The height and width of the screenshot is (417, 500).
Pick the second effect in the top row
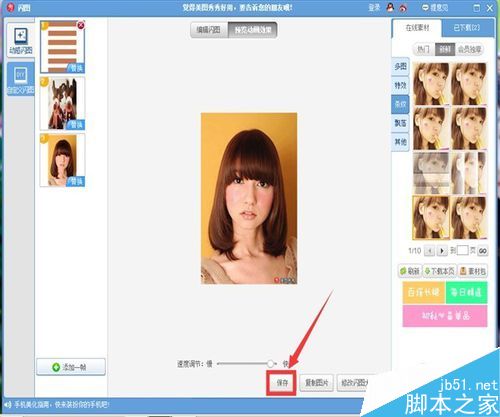point(469,84)
